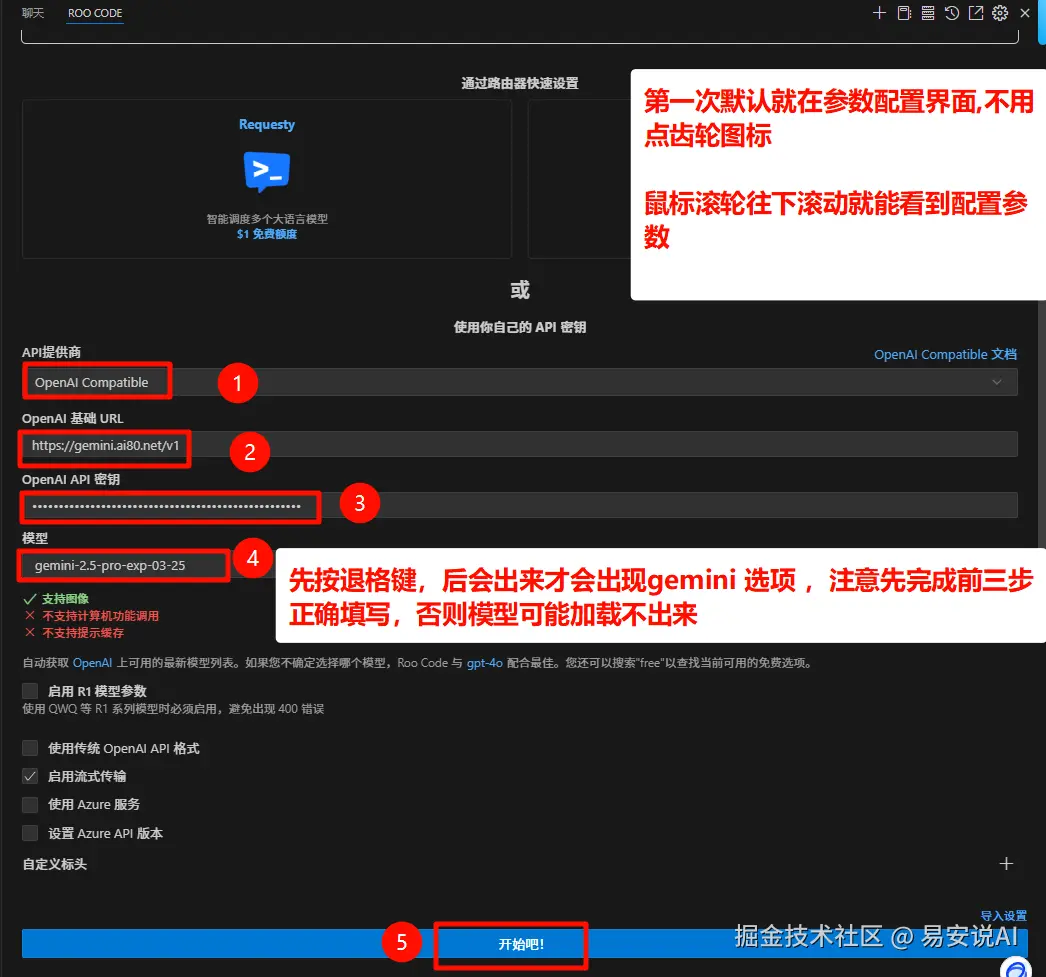Click the Requesty logo icon
The width and height of the screenshot is (1046, 977).
coord(267,171)
